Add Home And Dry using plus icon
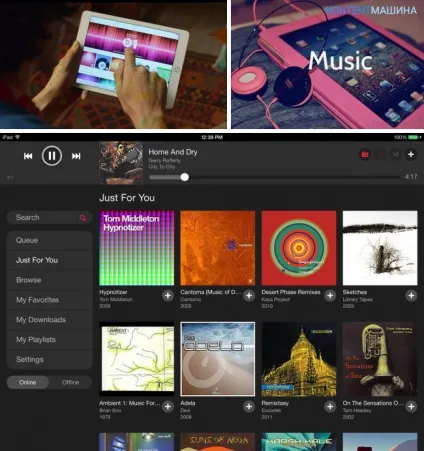 click(411, 154)
